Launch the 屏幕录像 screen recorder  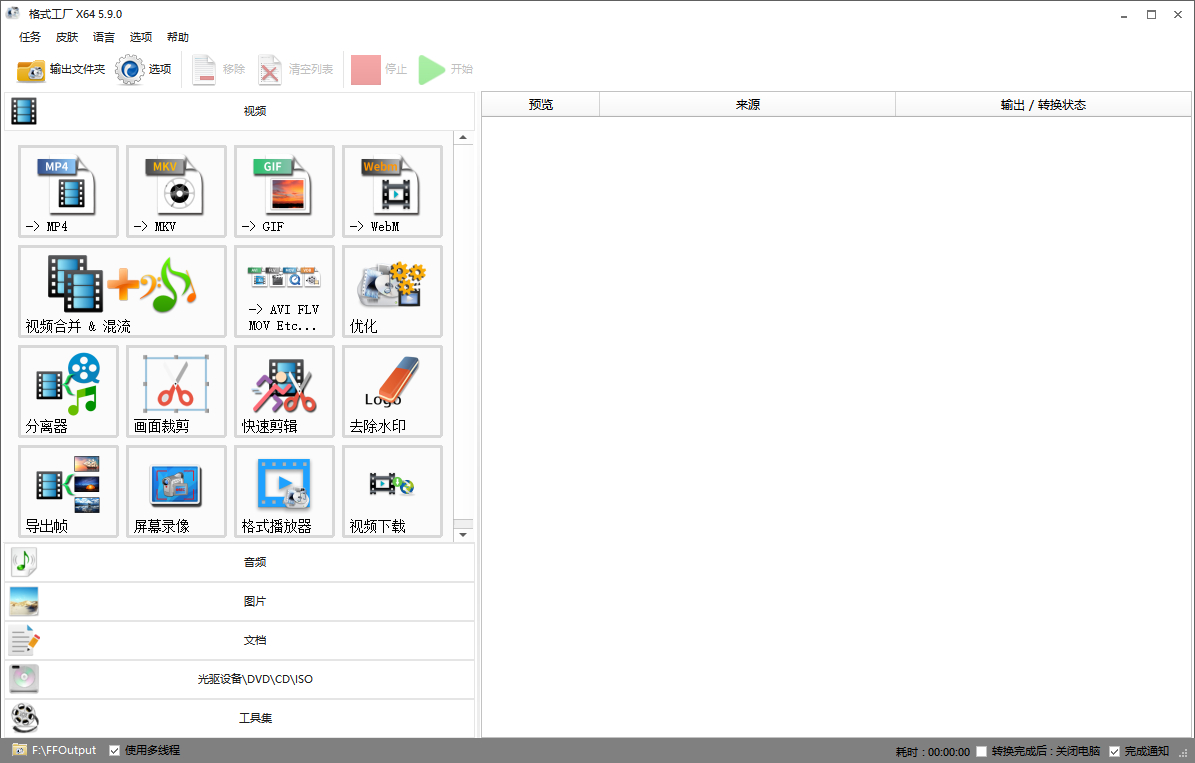pyautogui.click(x=176, y=491)
